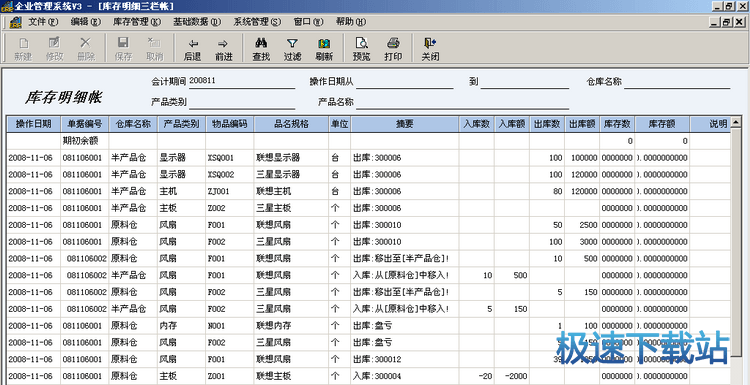Click the 出库数 column header
This screenshot has height=385, width=750.
[x=547, y=124]
